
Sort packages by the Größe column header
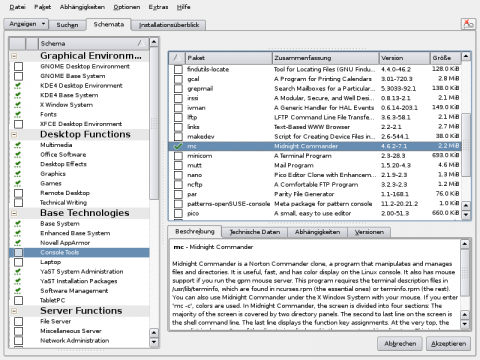point(445,58)
